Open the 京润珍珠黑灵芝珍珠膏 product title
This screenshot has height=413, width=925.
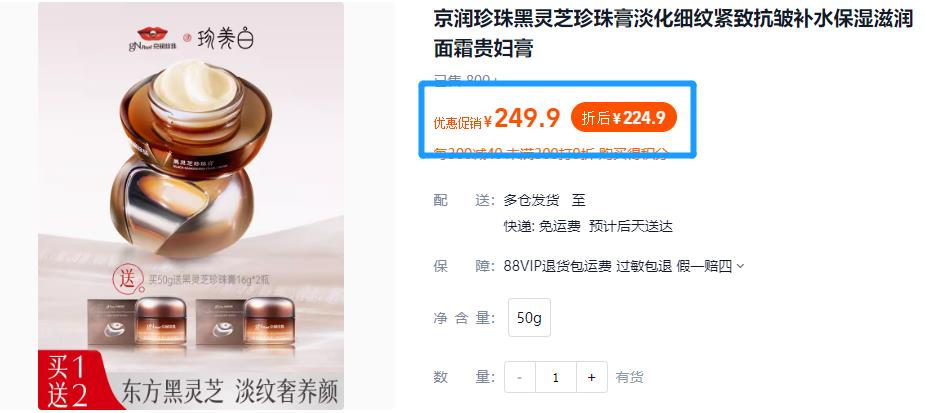click(674, 34)
